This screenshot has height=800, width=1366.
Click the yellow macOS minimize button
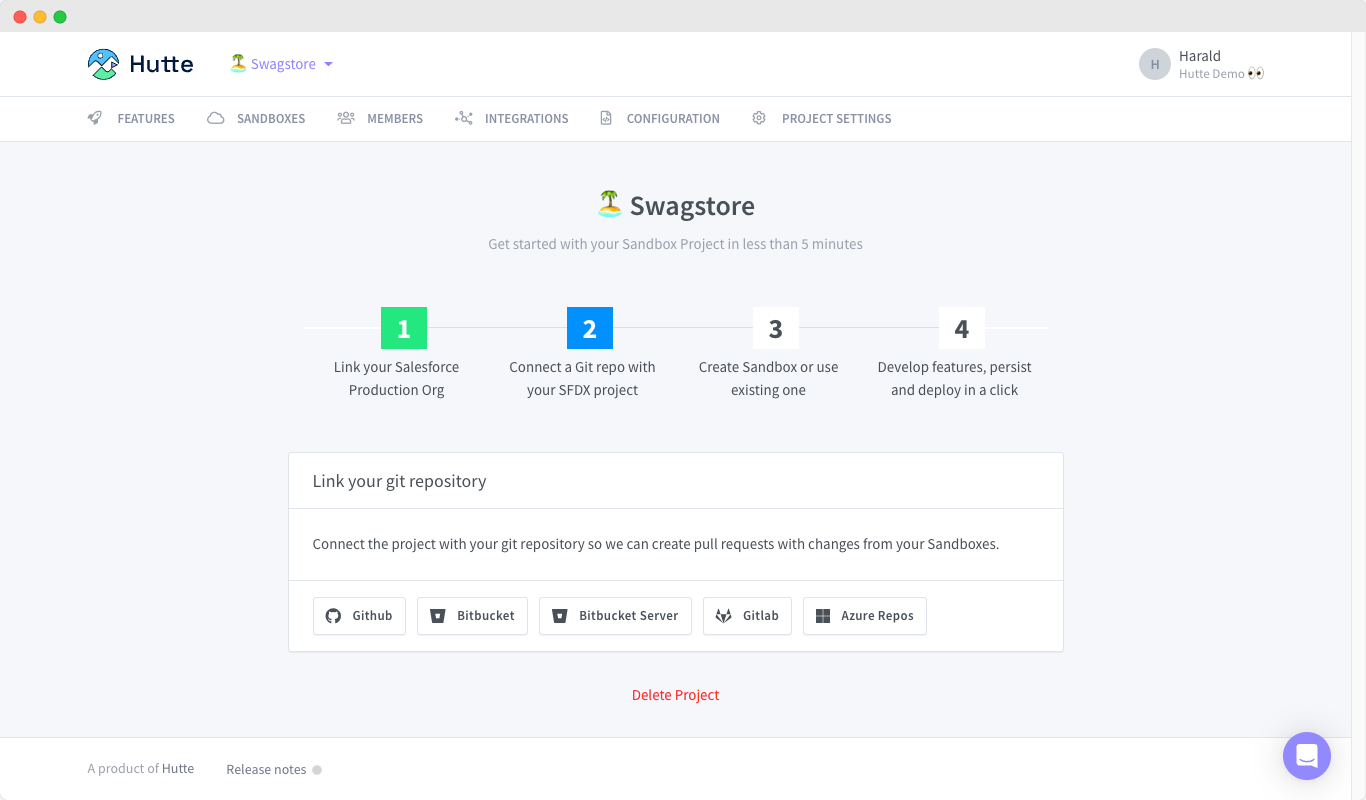click(x=40, y=17)
